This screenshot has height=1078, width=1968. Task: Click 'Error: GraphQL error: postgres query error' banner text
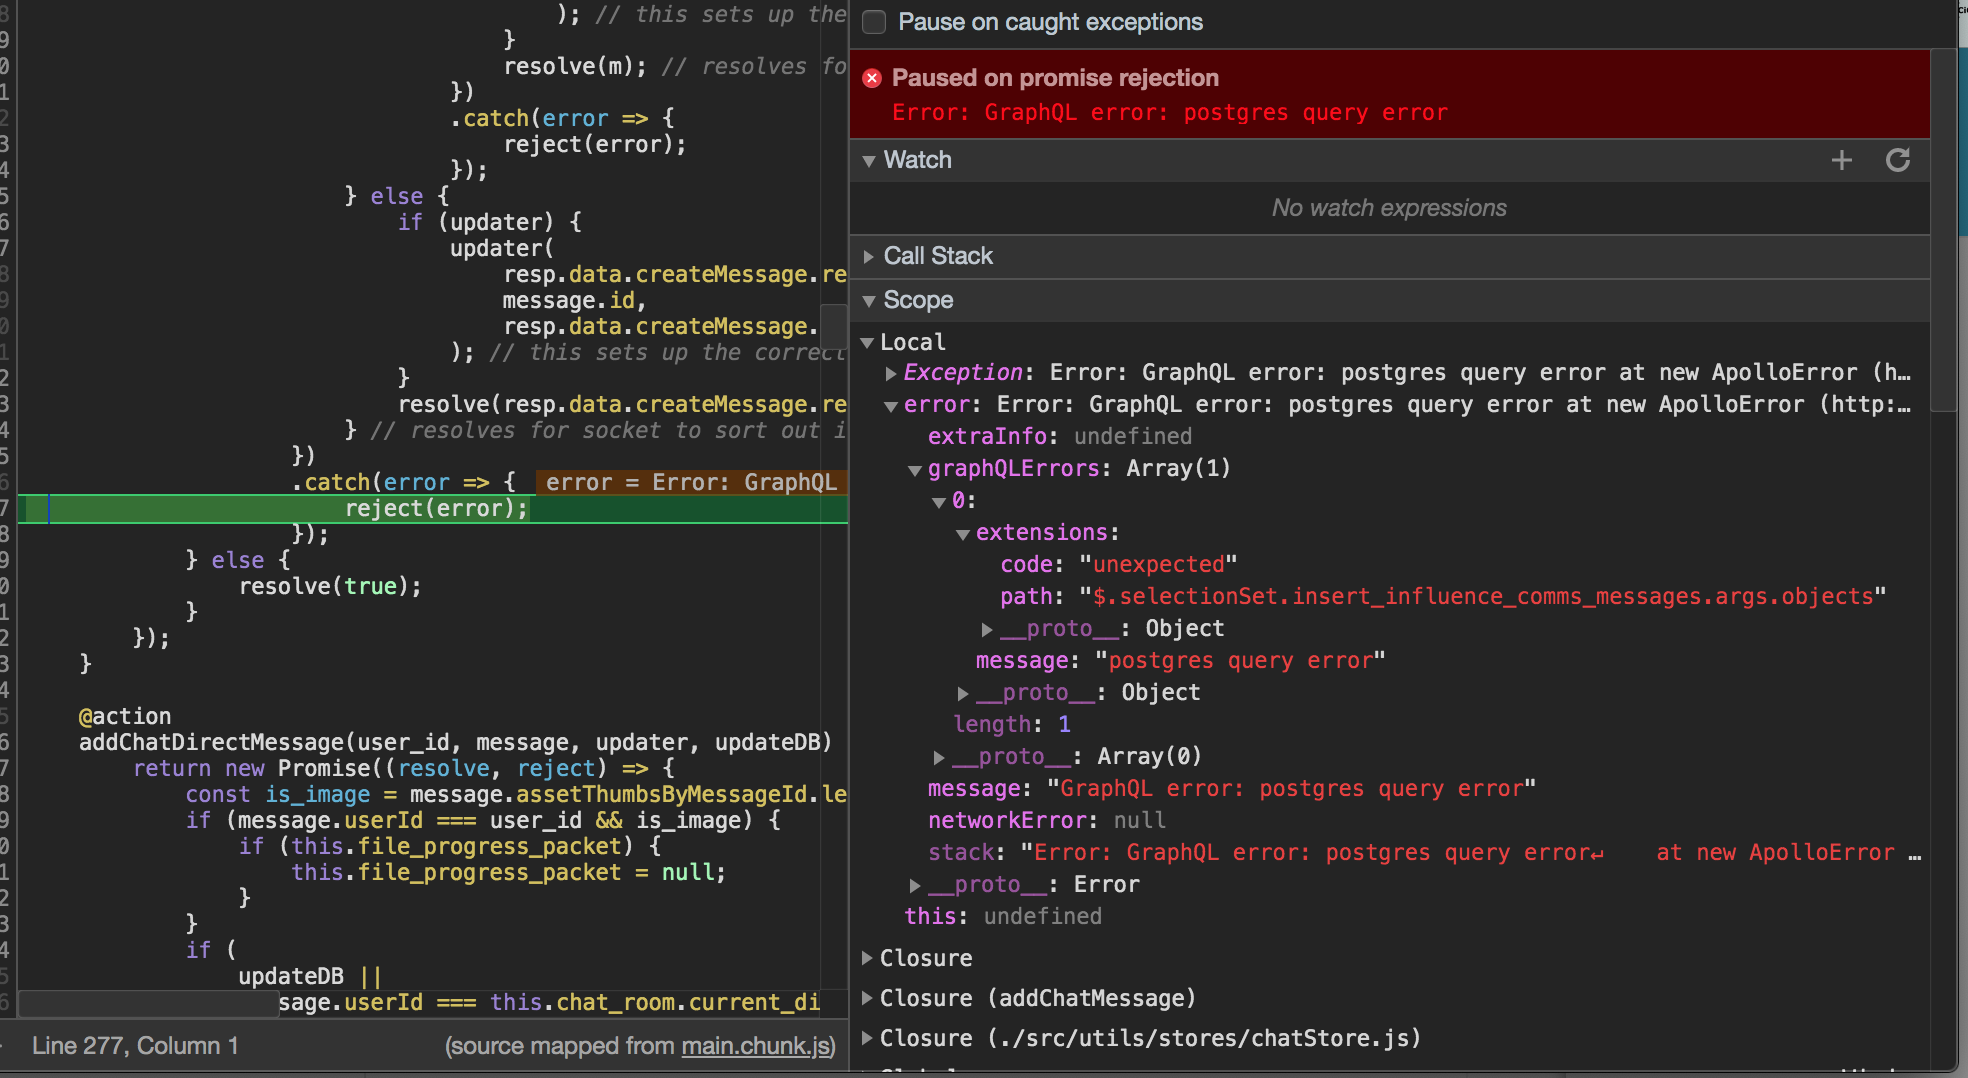(x=1169, y=112)
